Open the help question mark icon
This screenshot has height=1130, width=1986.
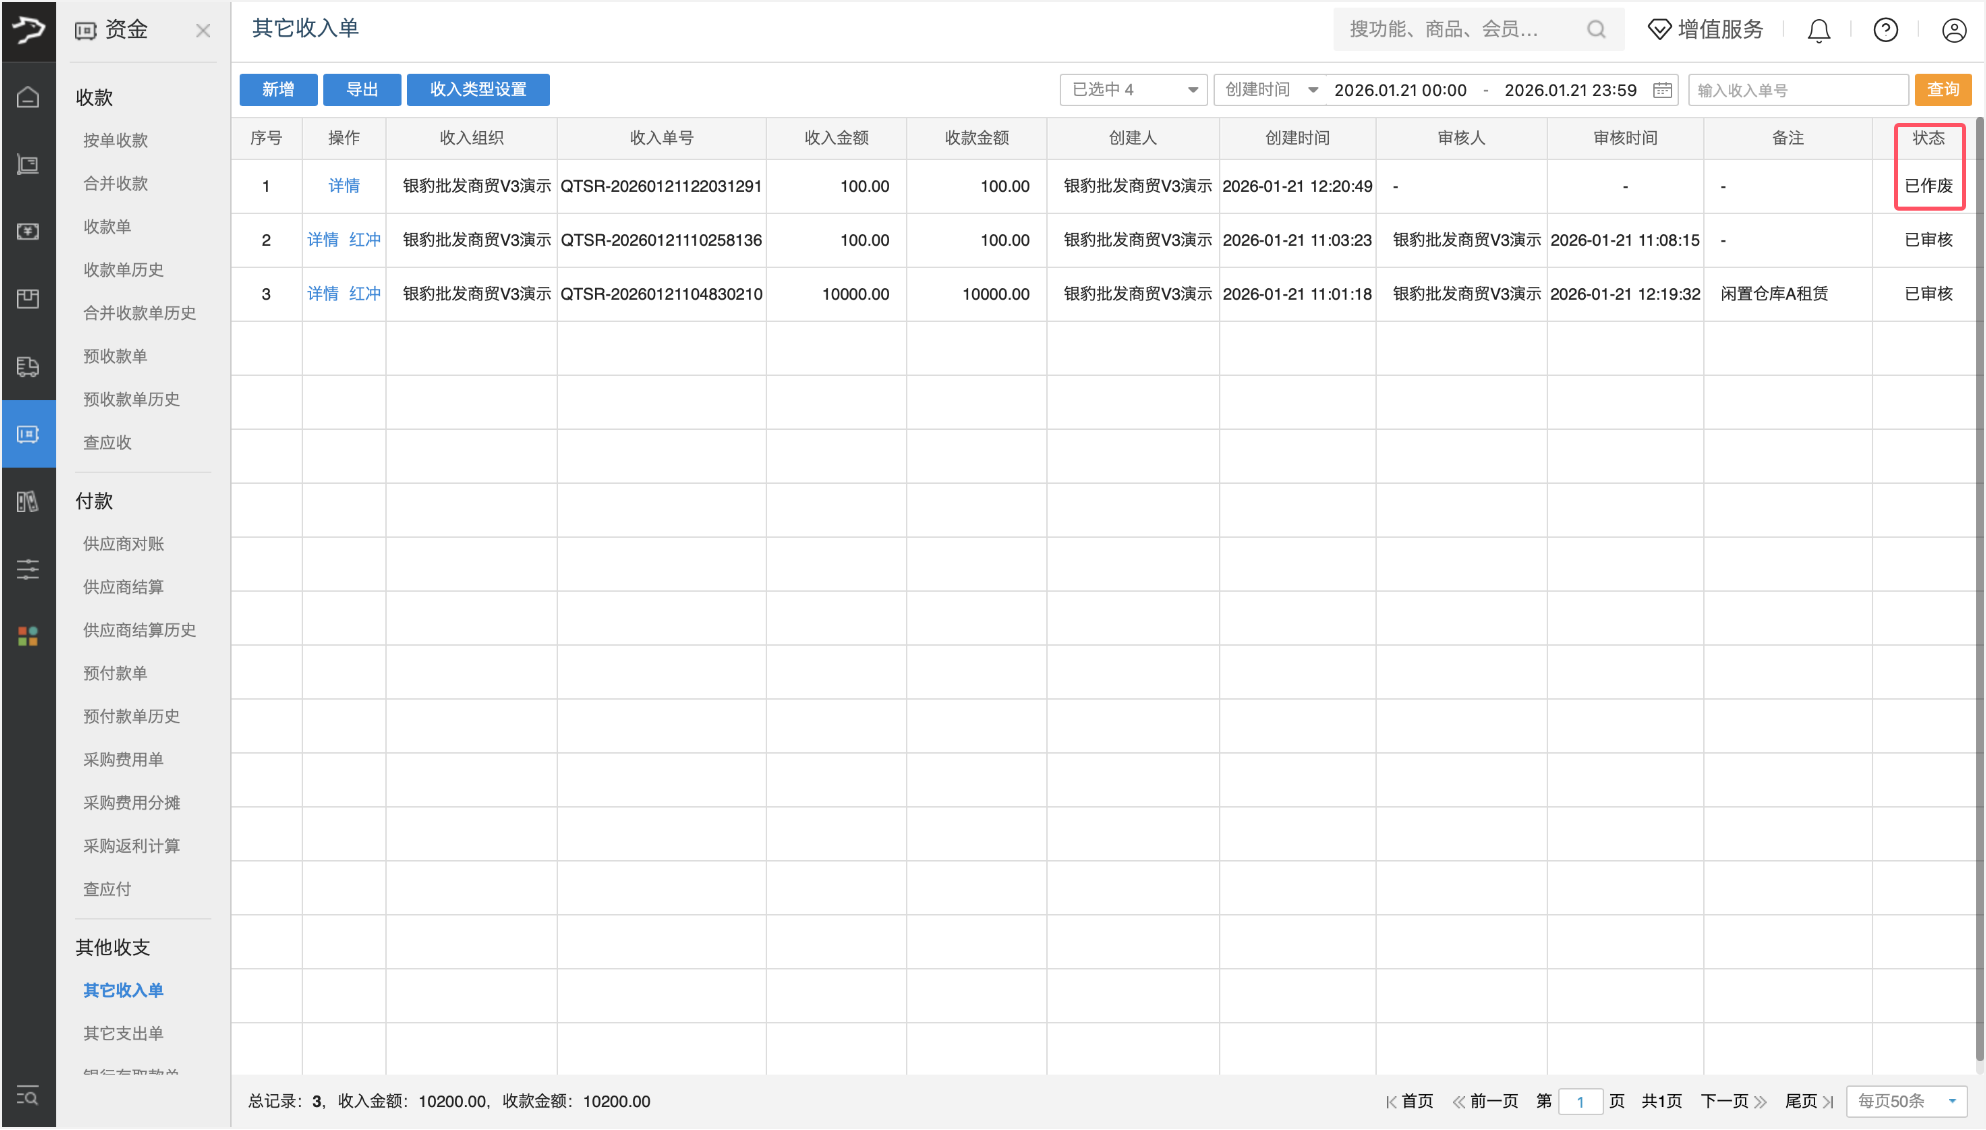coord(1885,30)
